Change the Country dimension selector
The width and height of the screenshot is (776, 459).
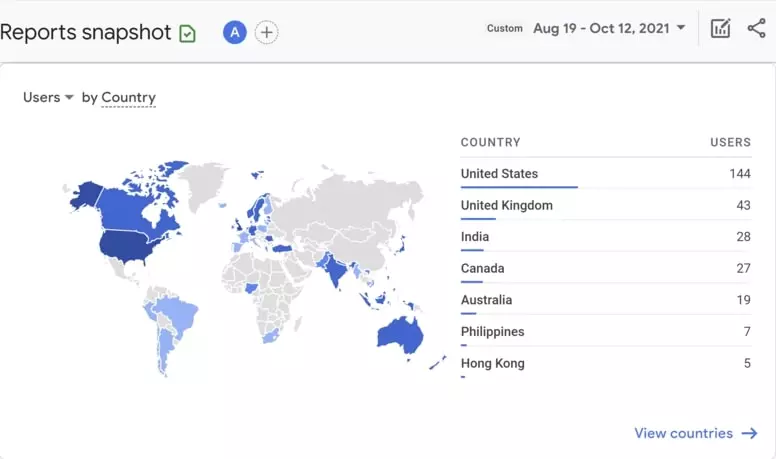click(128, 98)
